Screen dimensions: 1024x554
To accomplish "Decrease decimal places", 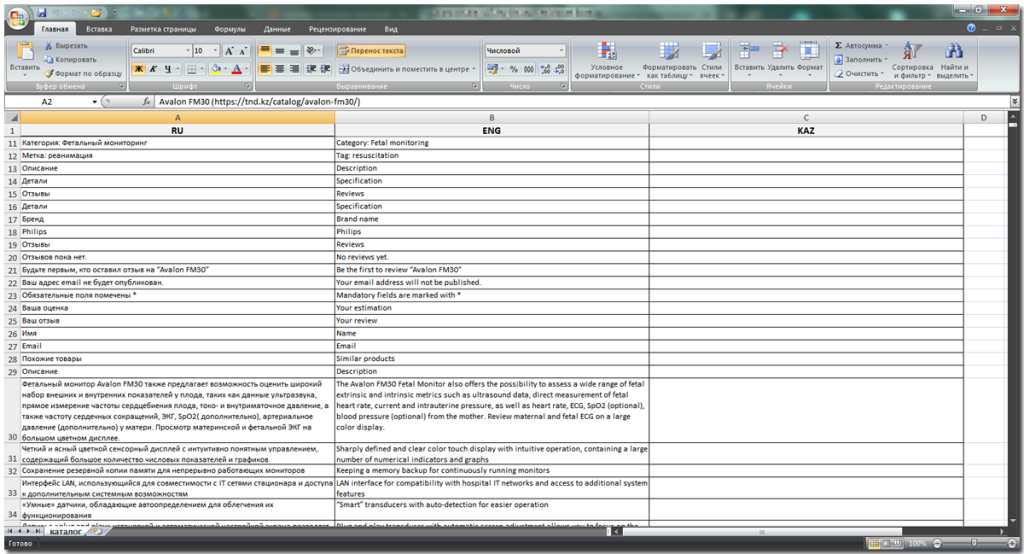I will (x=560, y=69).
